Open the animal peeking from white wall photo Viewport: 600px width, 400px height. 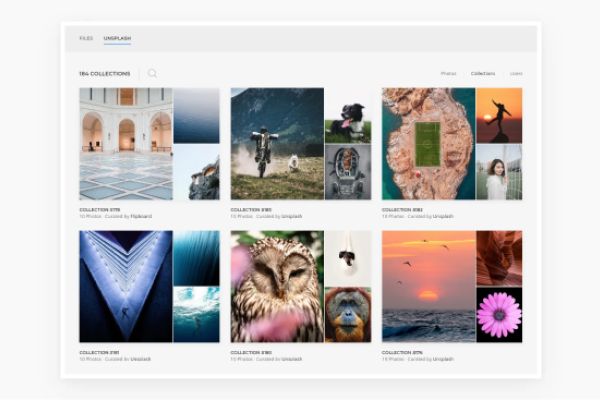pos(348,258)
